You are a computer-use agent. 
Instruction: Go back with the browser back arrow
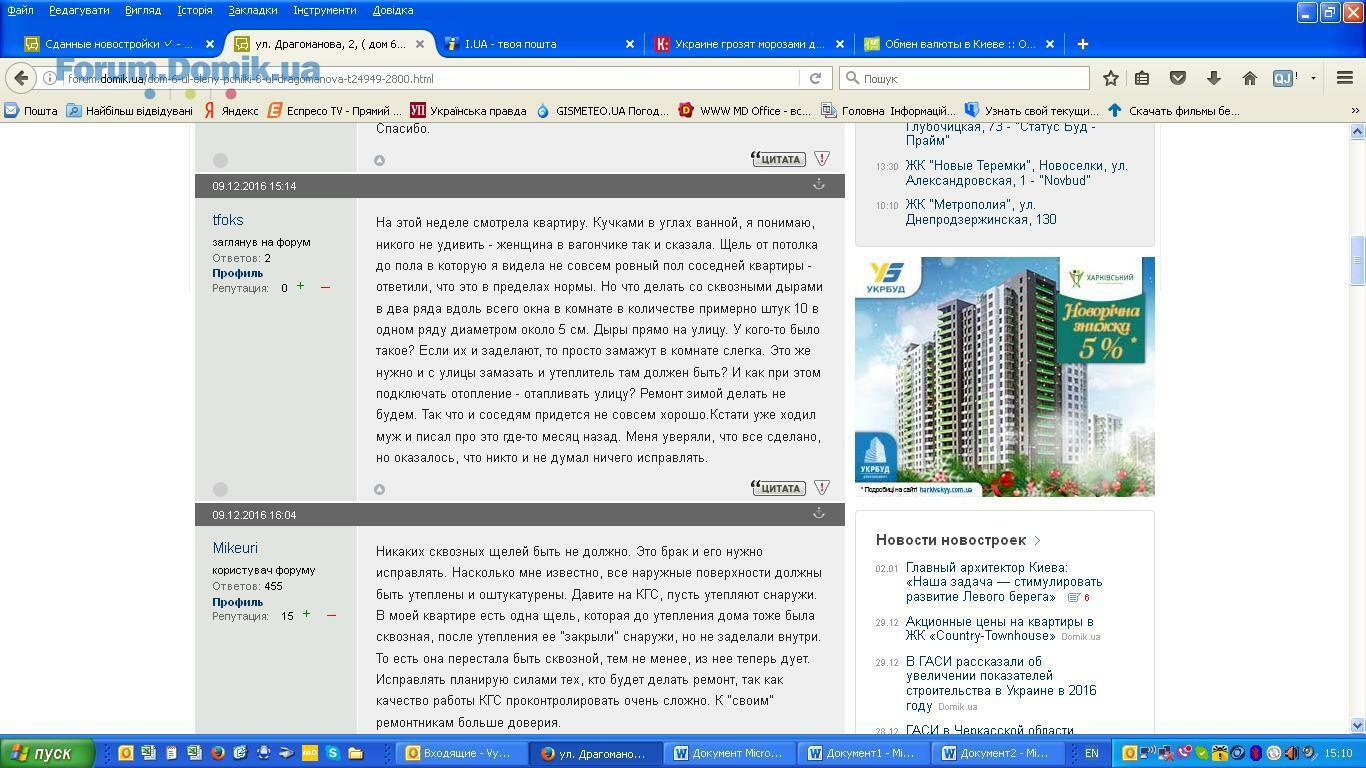coord(22,78)
